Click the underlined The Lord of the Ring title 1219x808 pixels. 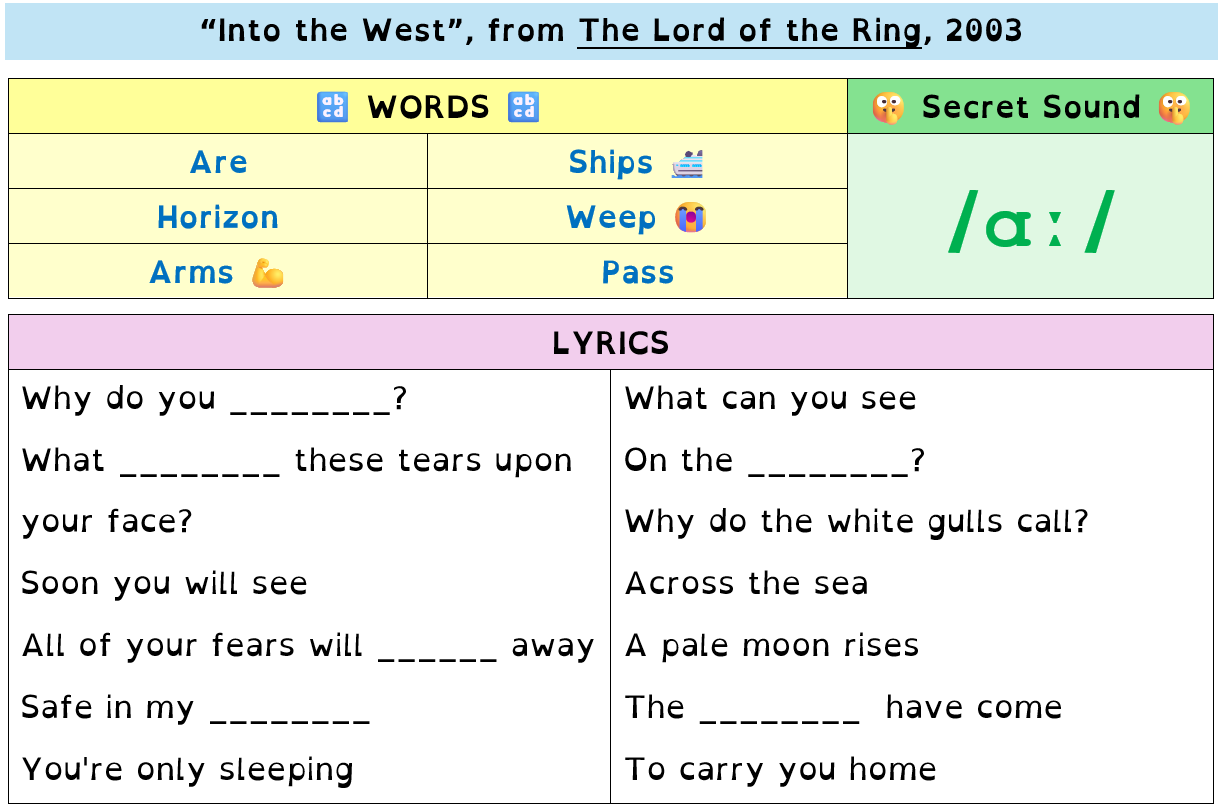pyautogui.click(x=749, y=31)
